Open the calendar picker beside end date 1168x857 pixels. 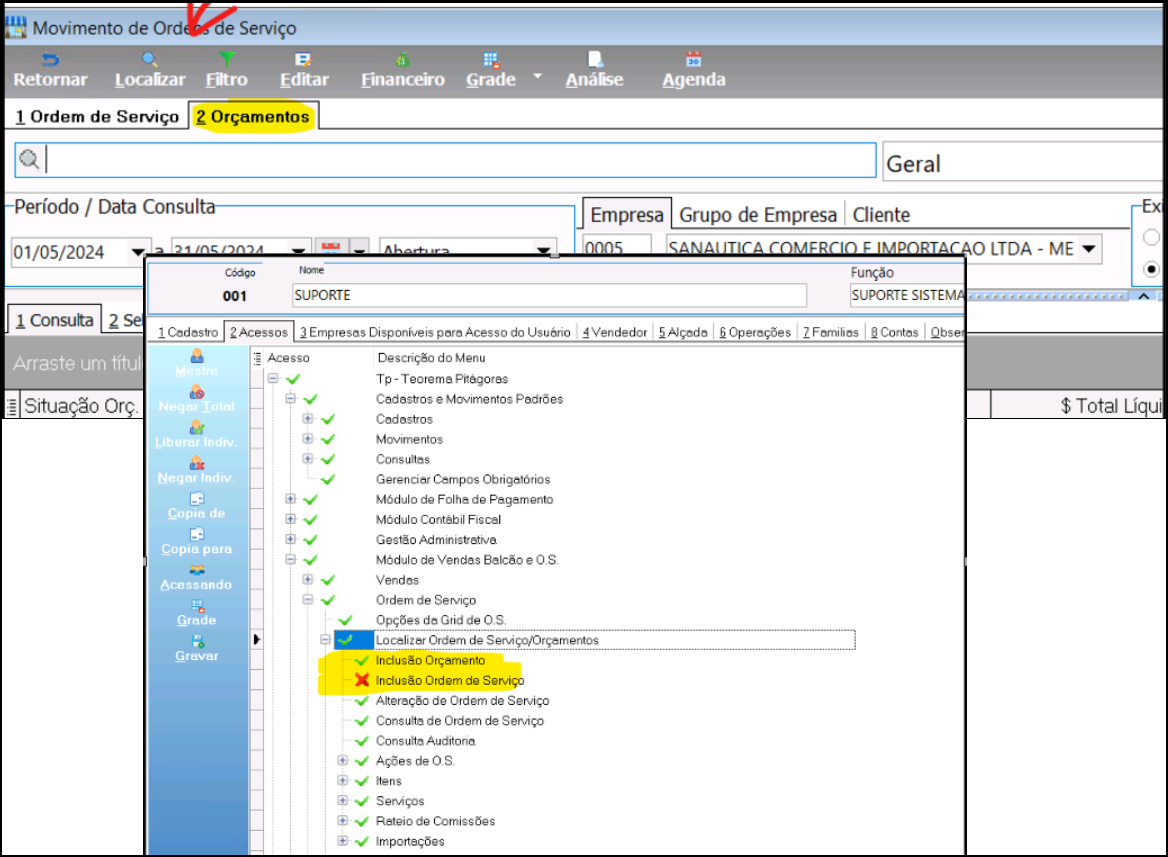(331, 247)
